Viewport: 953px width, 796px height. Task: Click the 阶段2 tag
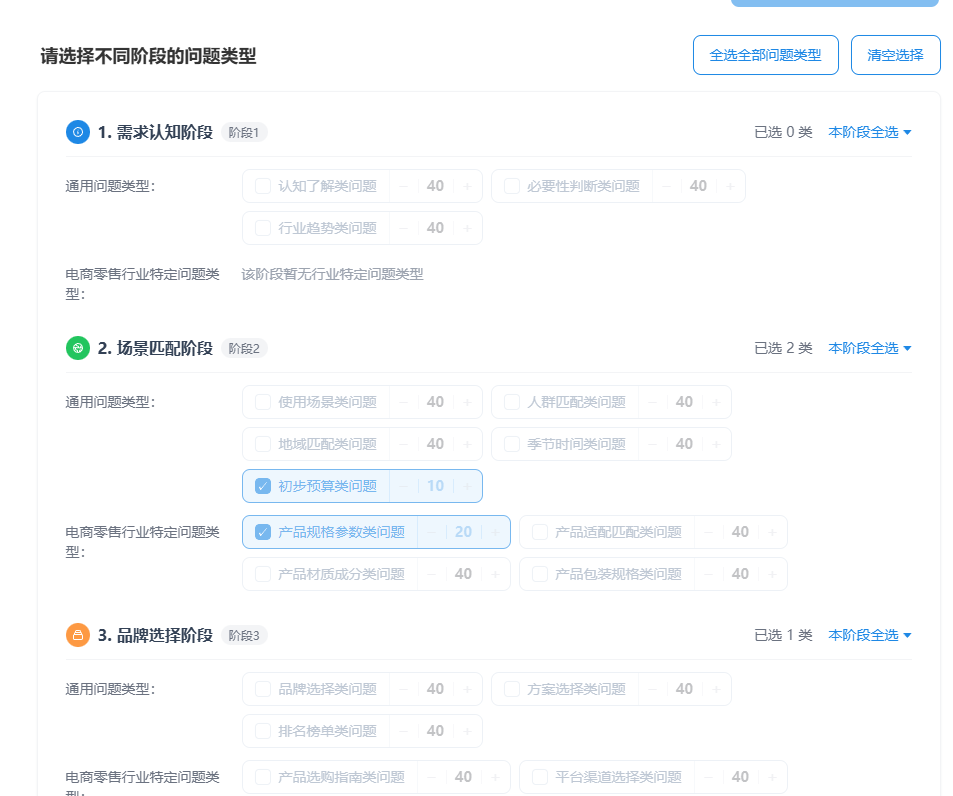click(244, 349)
